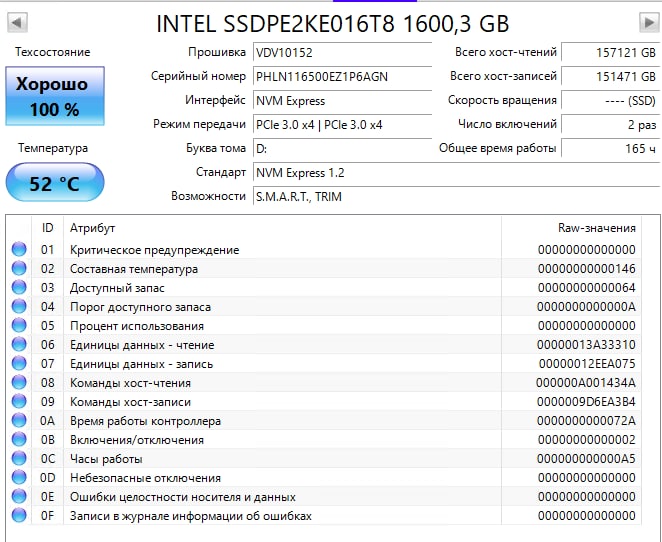Screen dimensions: 662x542
Task: Go to next disk with right arrow
Action: coord(649,22)
